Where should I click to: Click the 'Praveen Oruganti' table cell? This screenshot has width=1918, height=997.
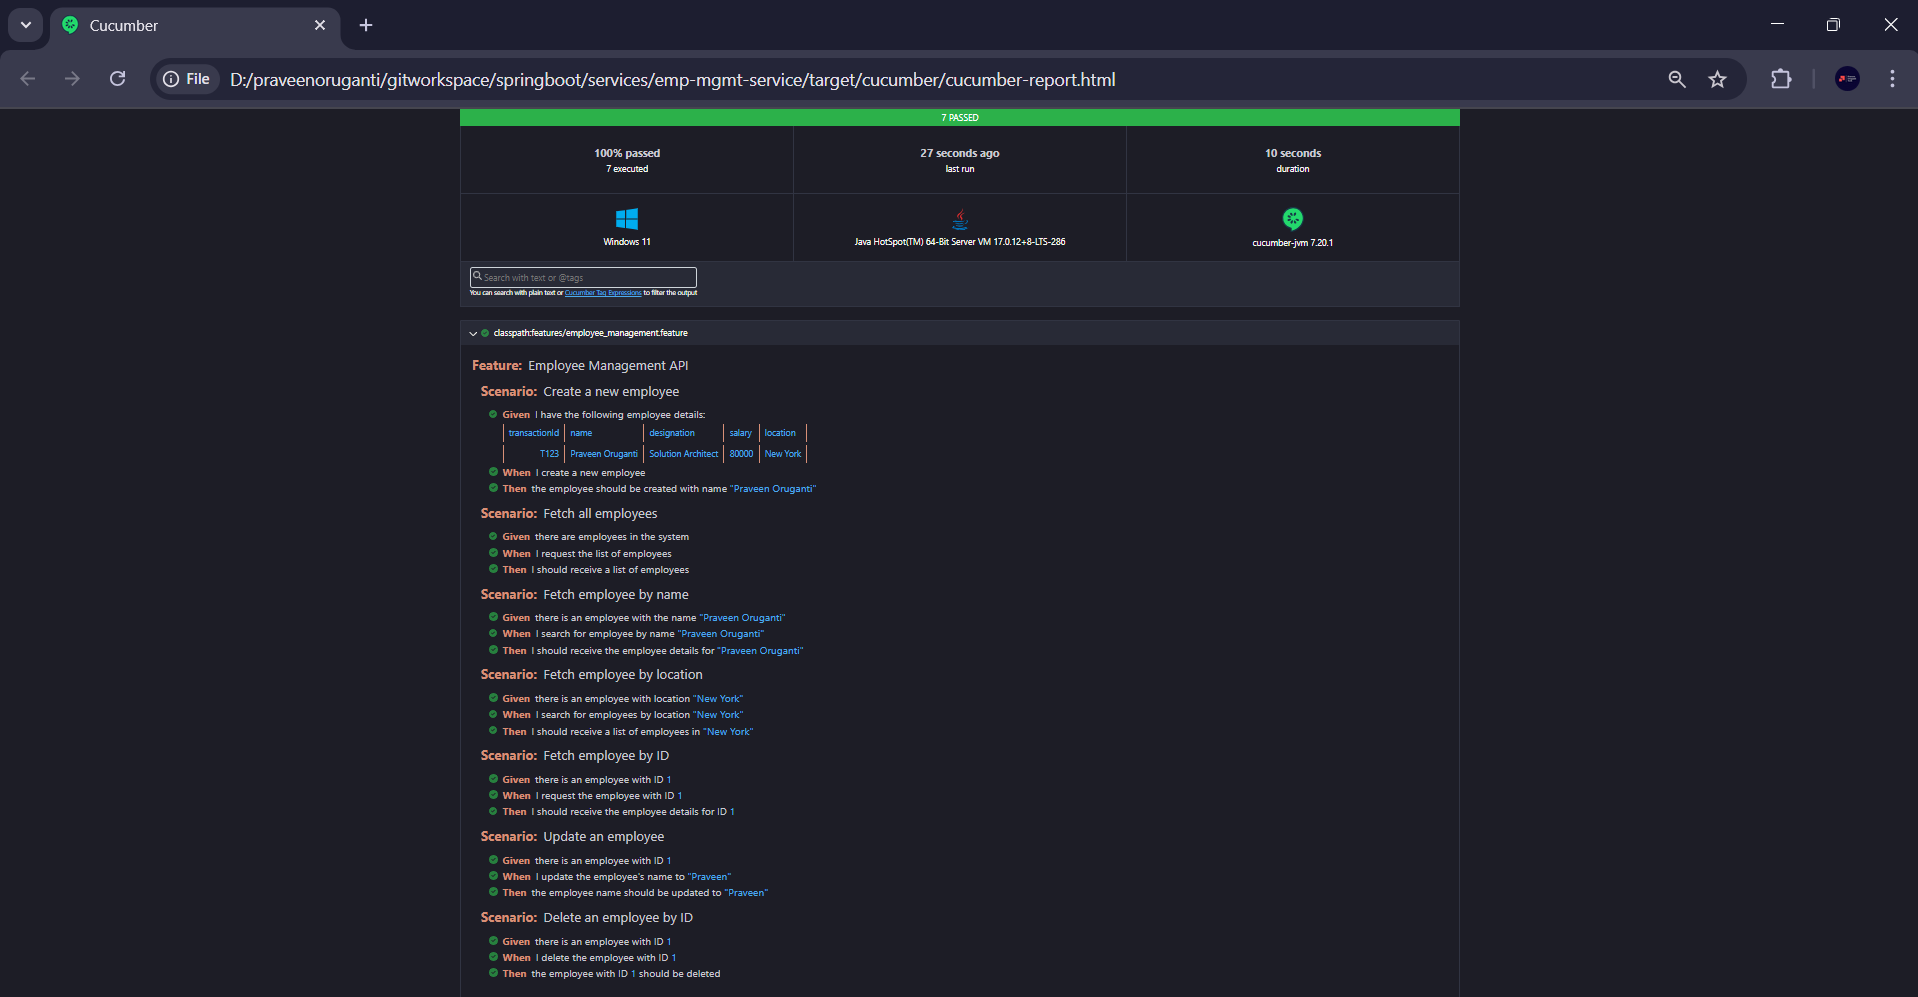[604, 454]
